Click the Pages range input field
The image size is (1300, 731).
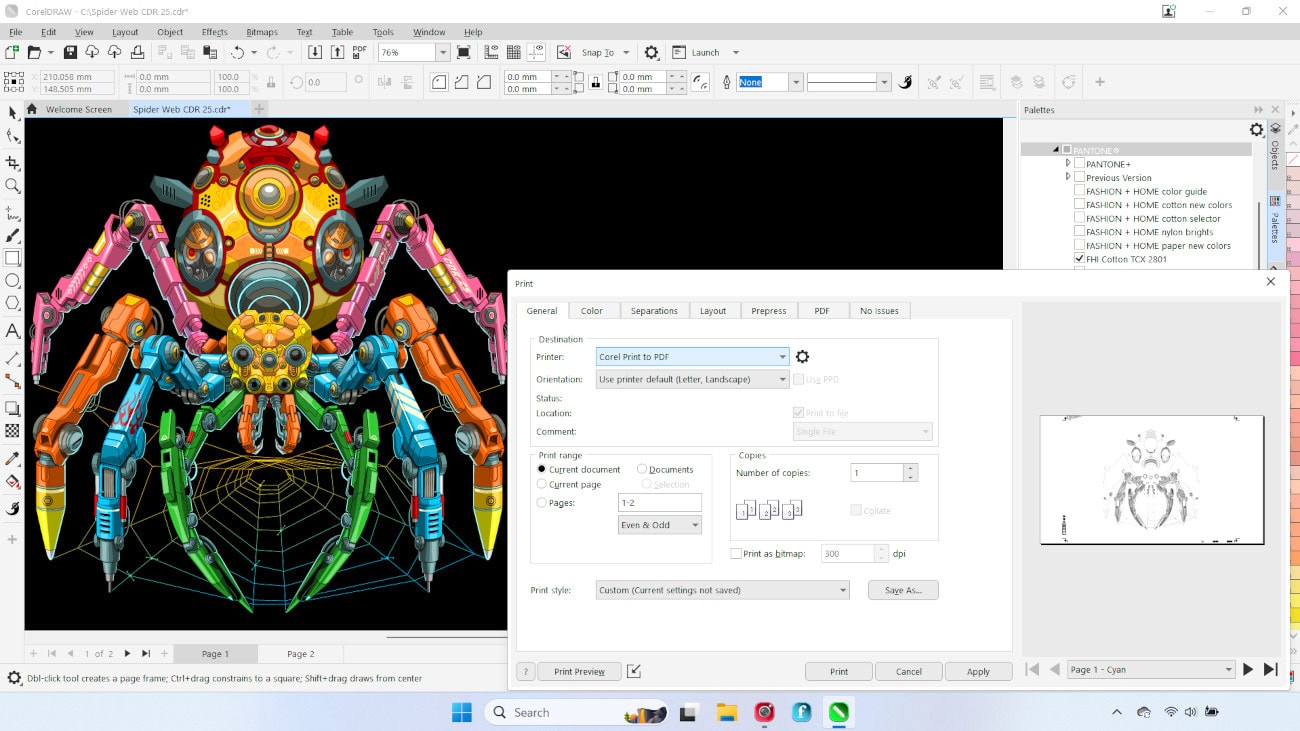tap(660, 503)
